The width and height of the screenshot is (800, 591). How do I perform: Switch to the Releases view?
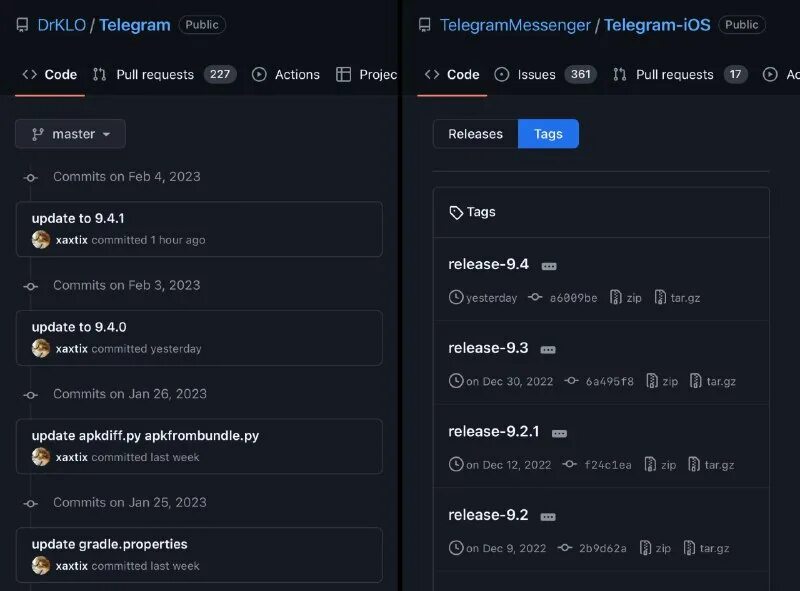coord(476,134)
